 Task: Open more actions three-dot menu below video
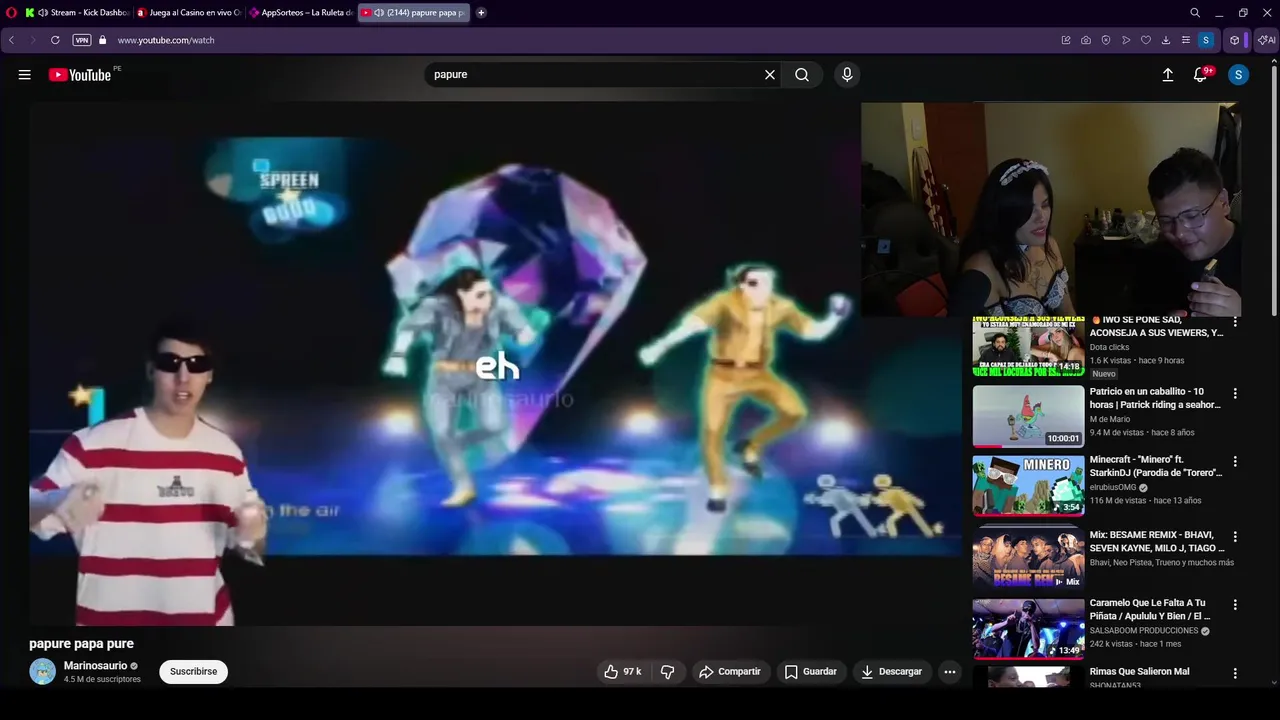point(950,672)
